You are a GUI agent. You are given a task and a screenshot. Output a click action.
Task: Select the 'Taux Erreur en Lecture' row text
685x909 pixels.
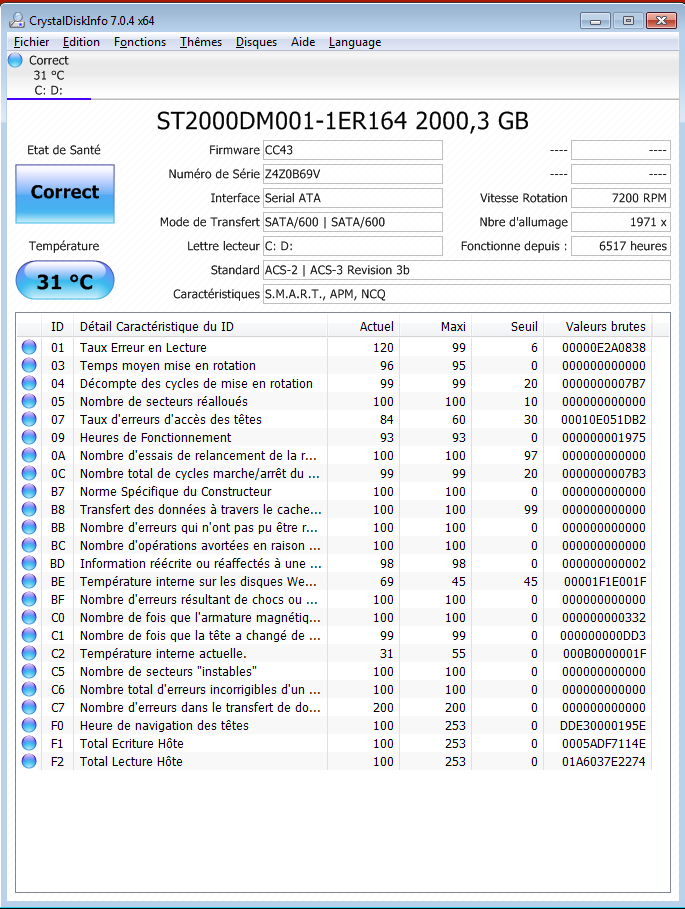pyautogui.click(x=143, y=347)
